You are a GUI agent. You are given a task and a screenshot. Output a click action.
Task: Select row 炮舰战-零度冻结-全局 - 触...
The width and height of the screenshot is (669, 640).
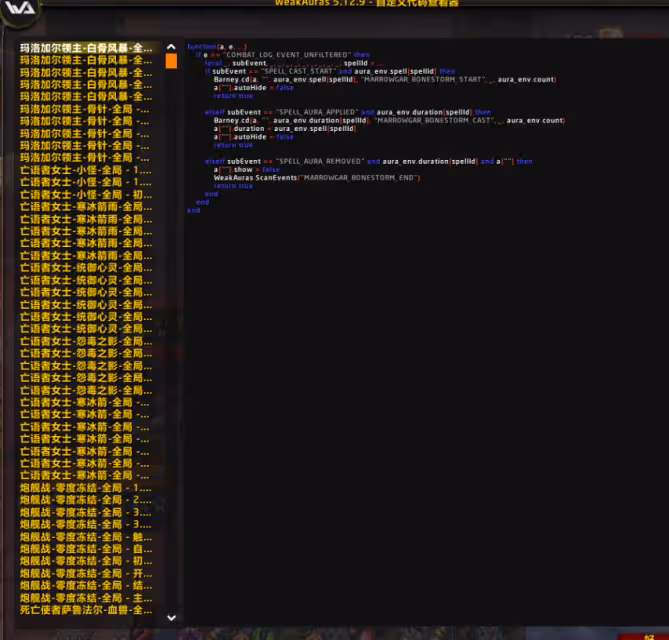[86, 537]
